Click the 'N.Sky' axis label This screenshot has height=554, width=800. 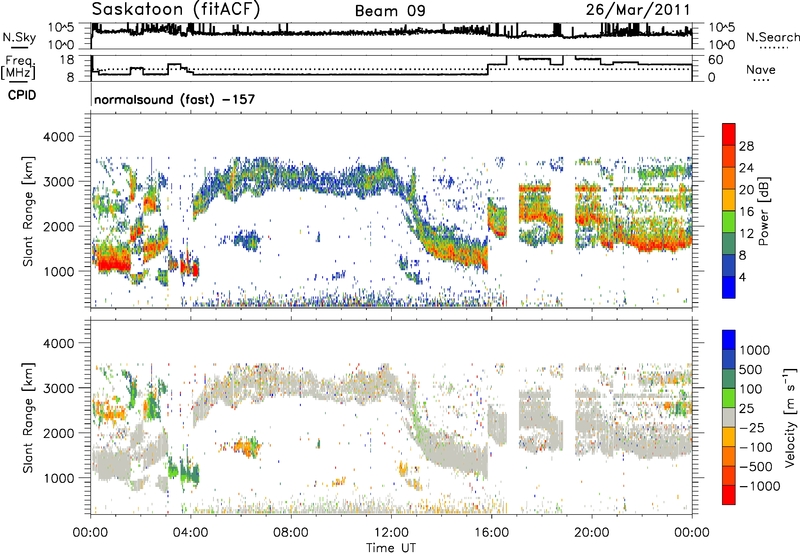19,37
